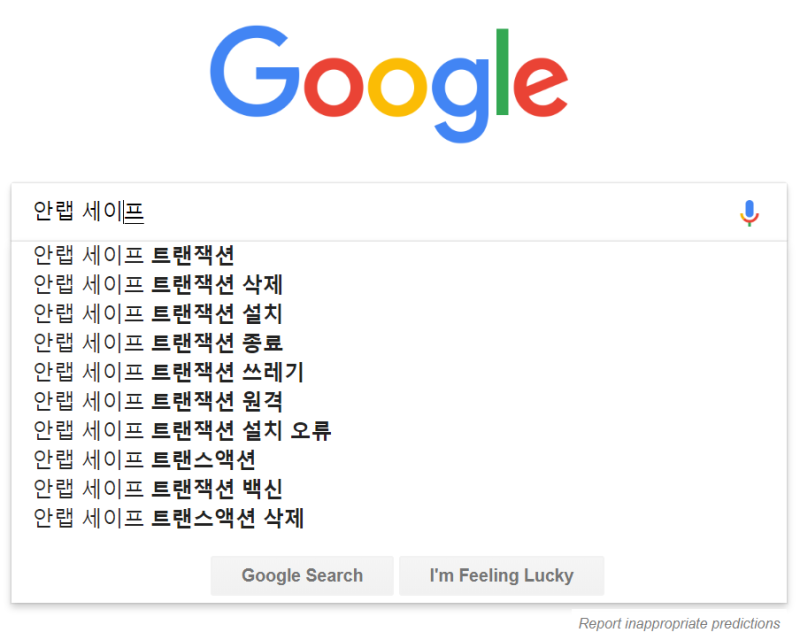
Task: Click the empty search box area left of the microphone
Action: [x=439, y=212]
